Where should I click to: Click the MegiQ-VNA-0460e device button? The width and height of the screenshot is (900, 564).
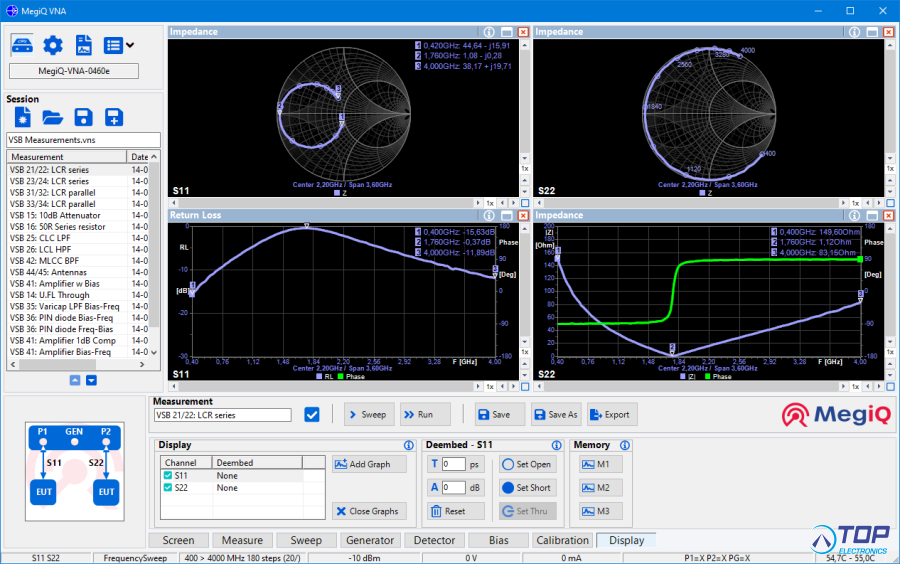[74, 71]
